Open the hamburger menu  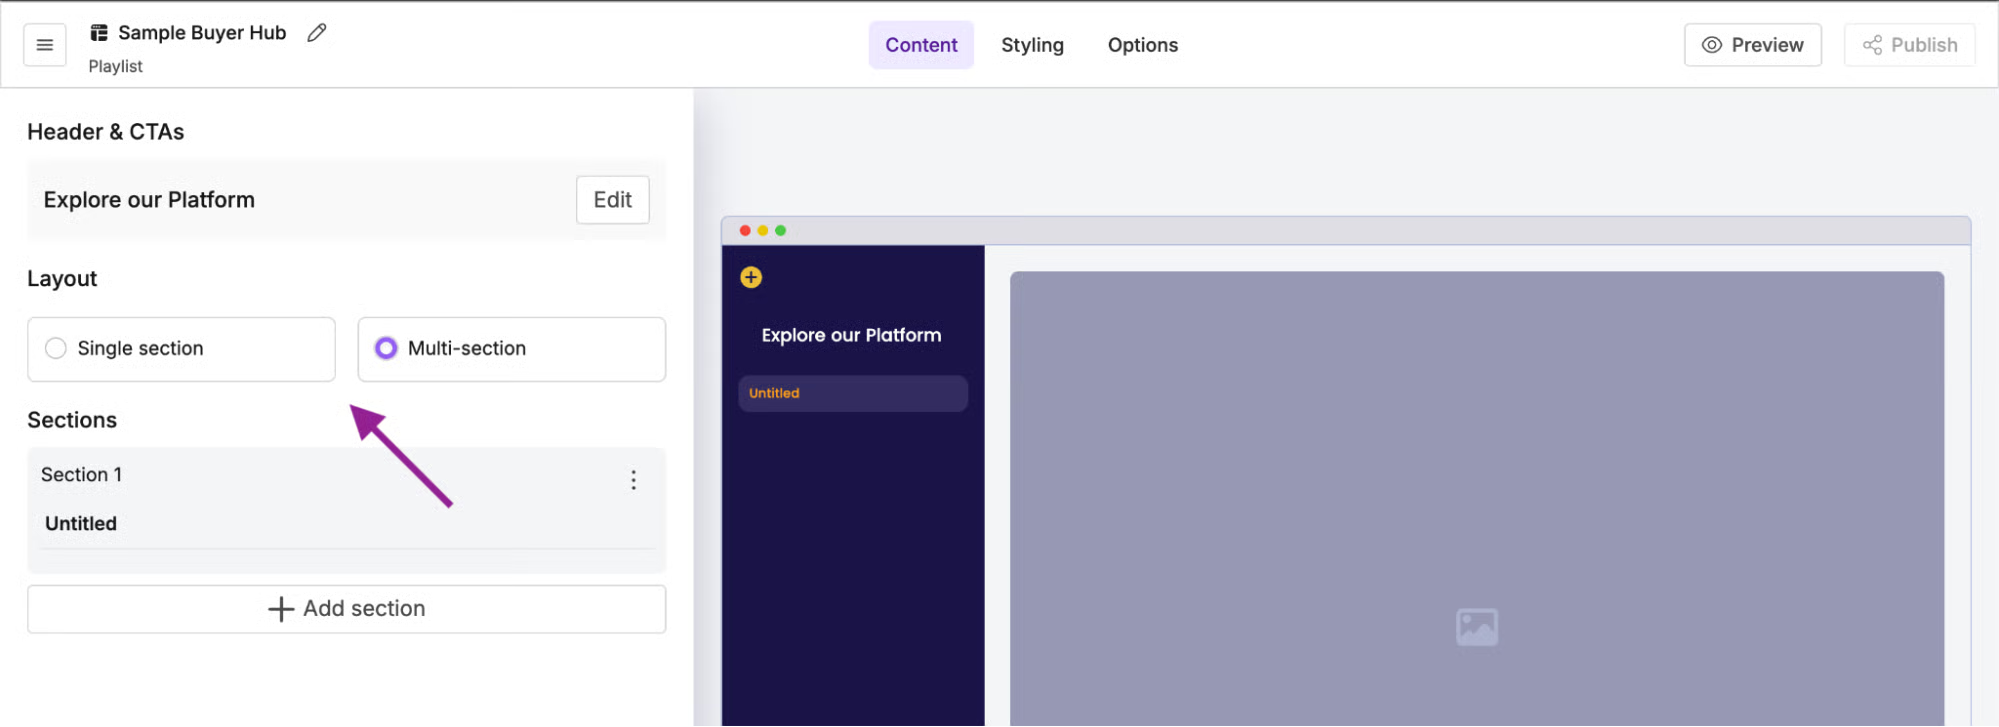pyautogui.click(x=44, y=45)
